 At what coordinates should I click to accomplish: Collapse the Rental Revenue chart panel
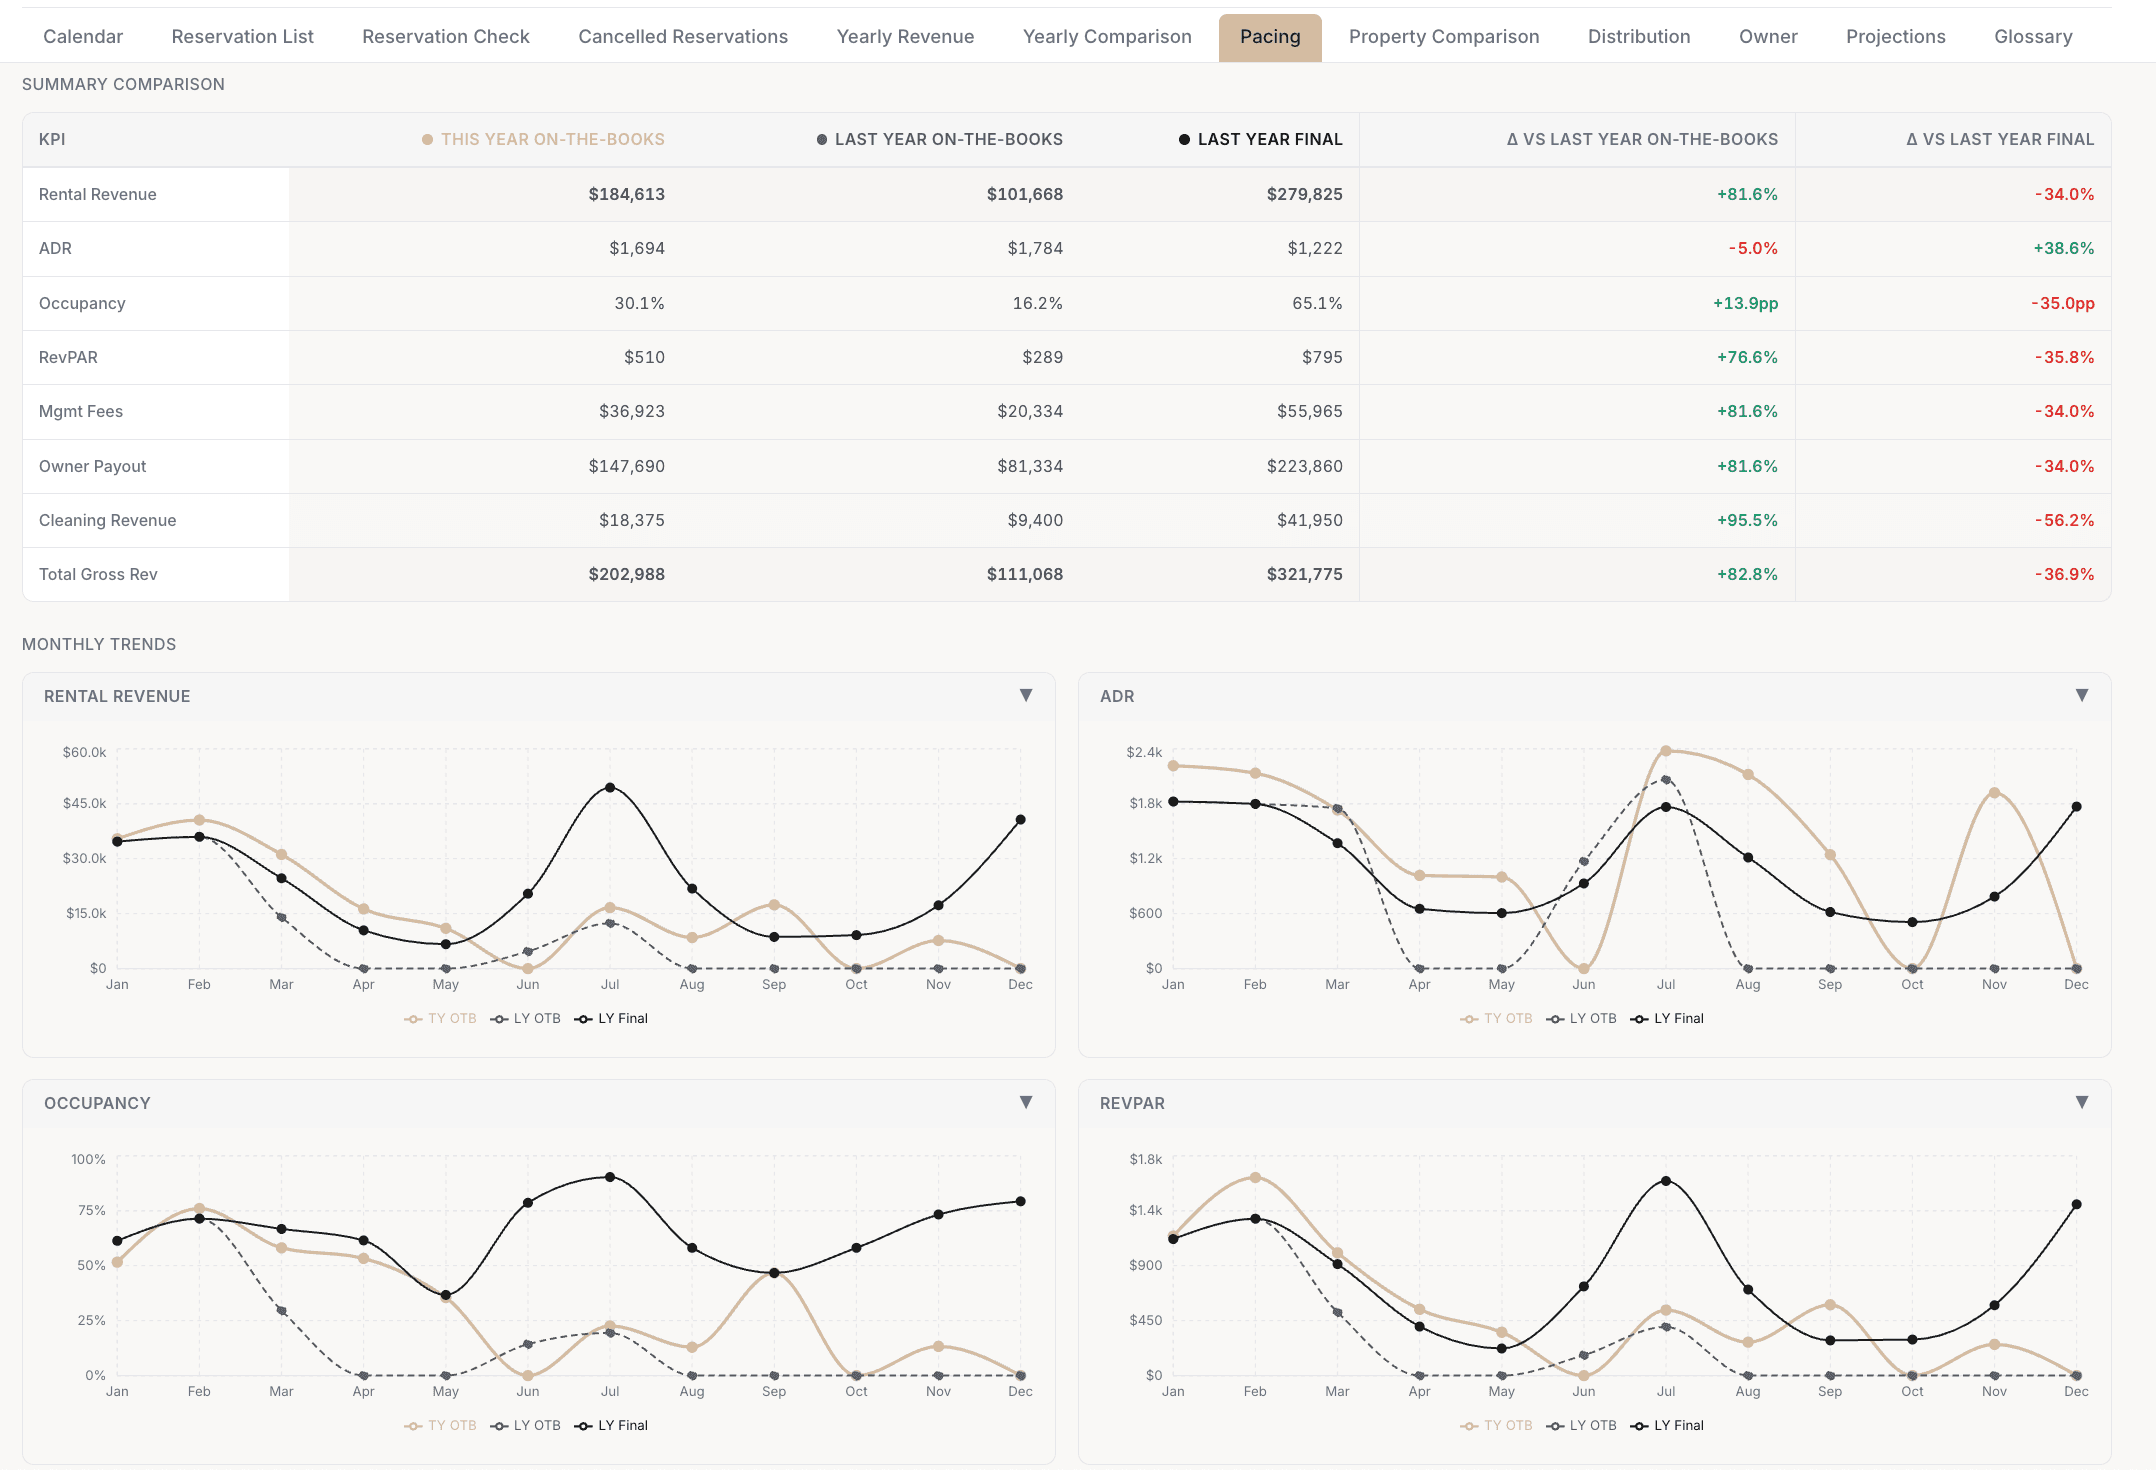pyautogui.click(x=1025, y=695)
